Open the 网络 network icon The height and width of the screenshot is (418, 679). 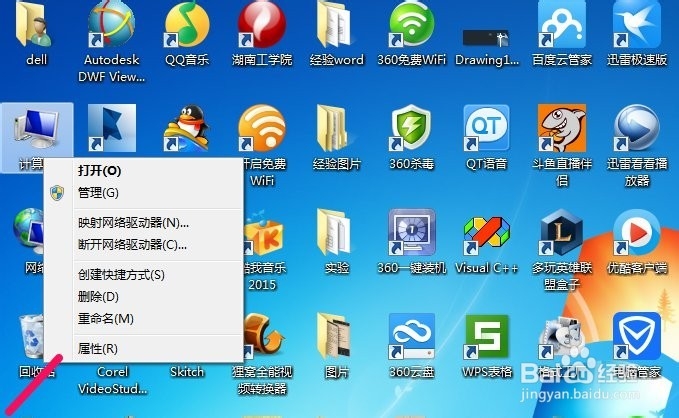tap(29, 232)
